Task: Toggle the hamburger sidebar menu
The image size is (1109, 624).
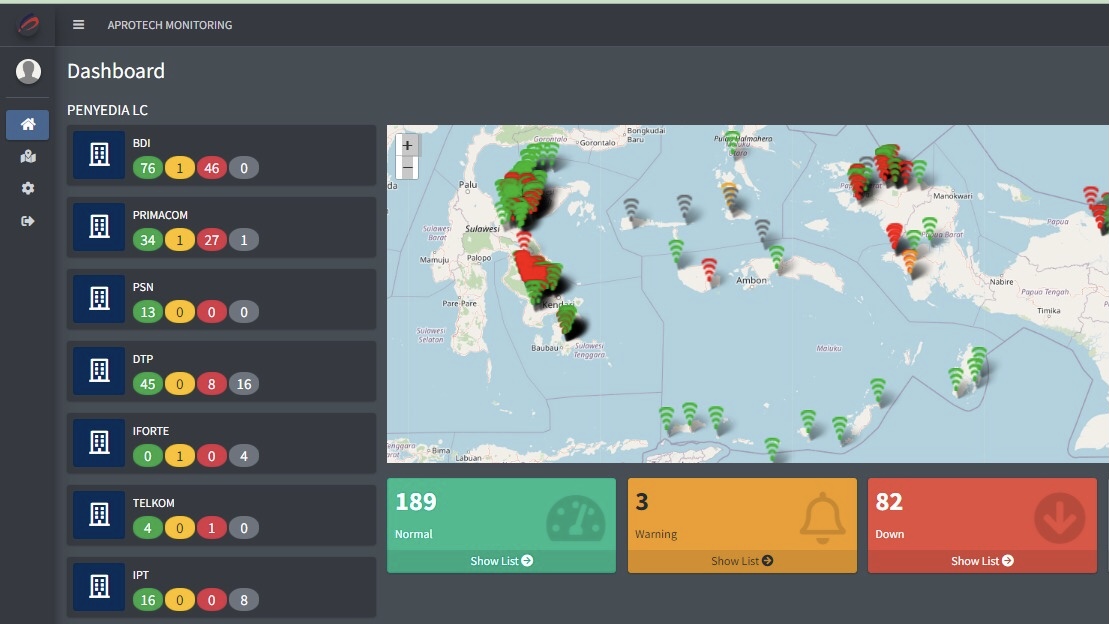Action: pyautogui.click(x=79, y=25)
